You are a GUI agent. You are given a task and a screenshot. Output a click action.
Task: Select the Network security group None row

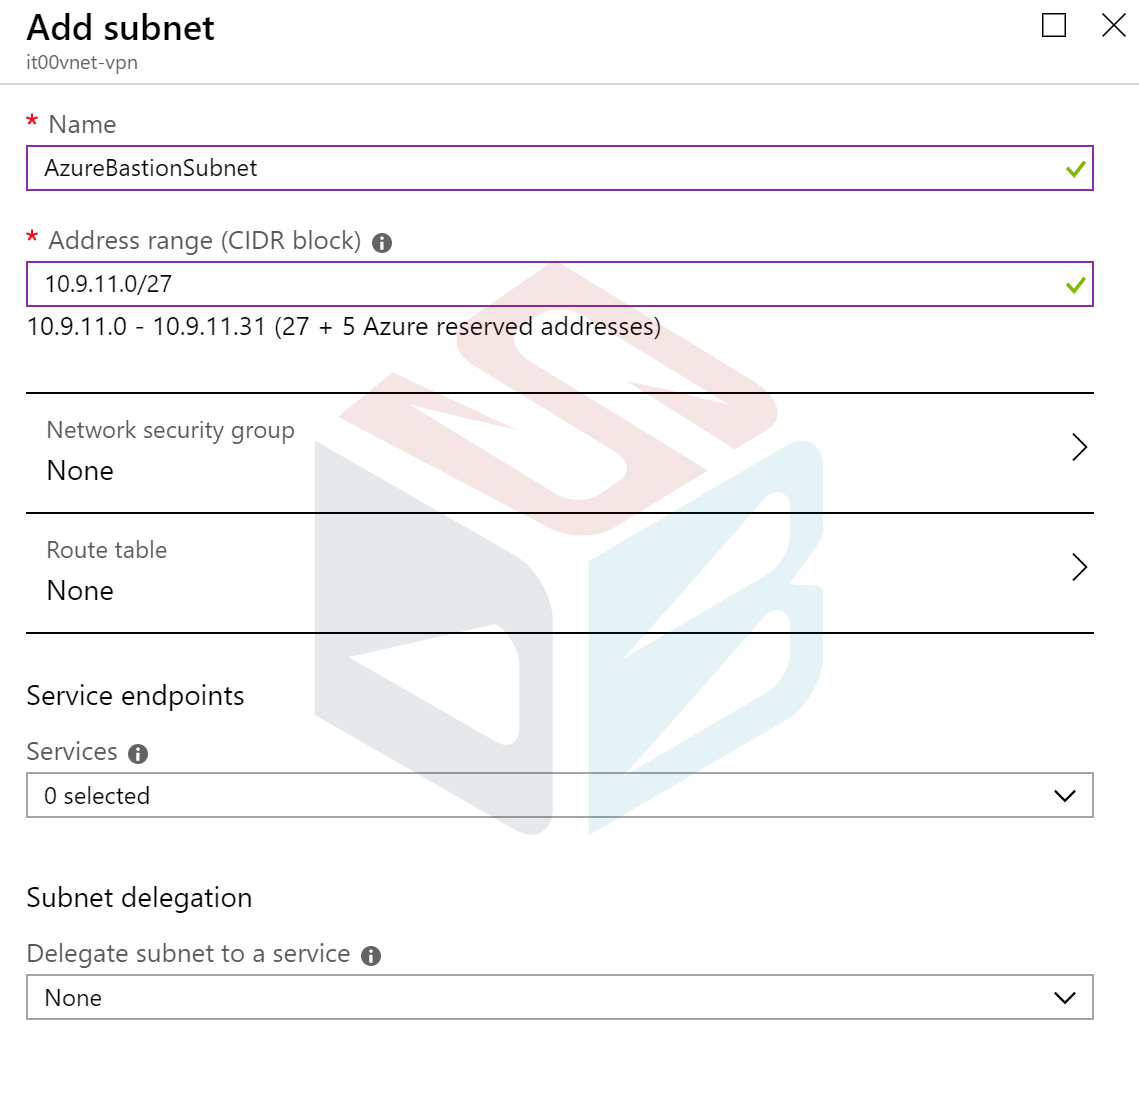pyautogui.click(x=559, y=453)
